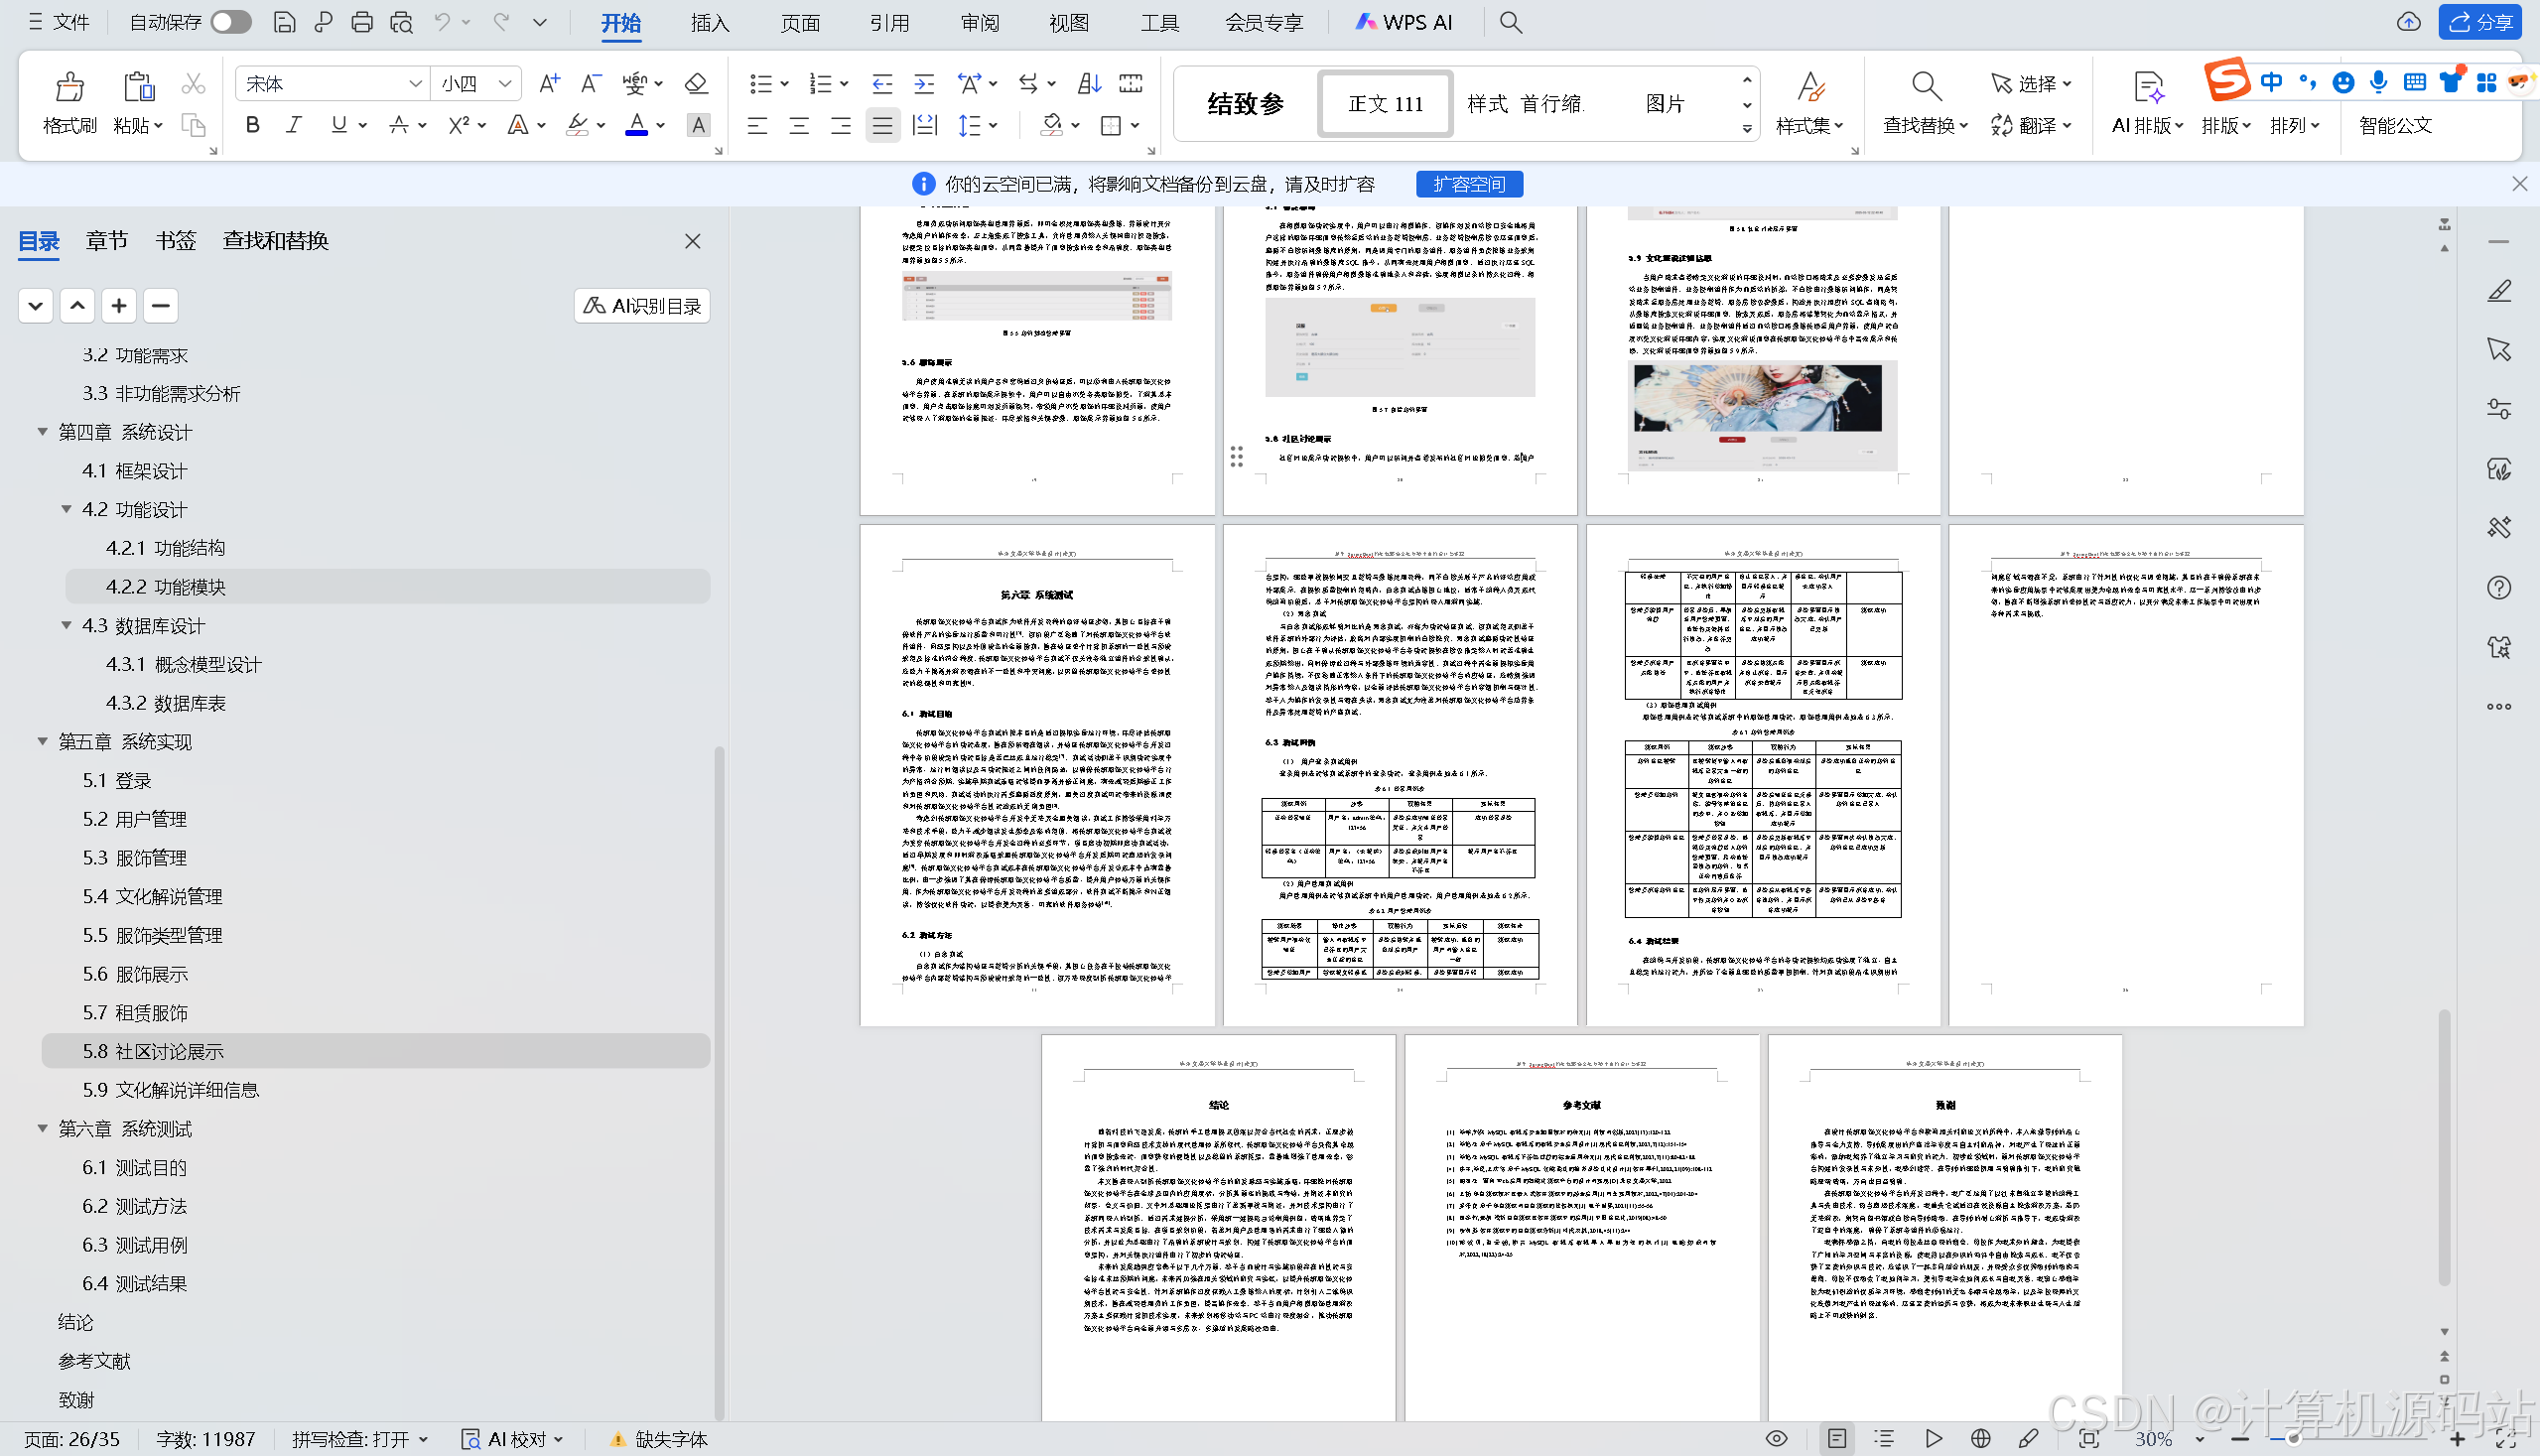Collapse the 4.3 数据库设计 tree node
The image size is (2540, 1456).
[67, 626]
